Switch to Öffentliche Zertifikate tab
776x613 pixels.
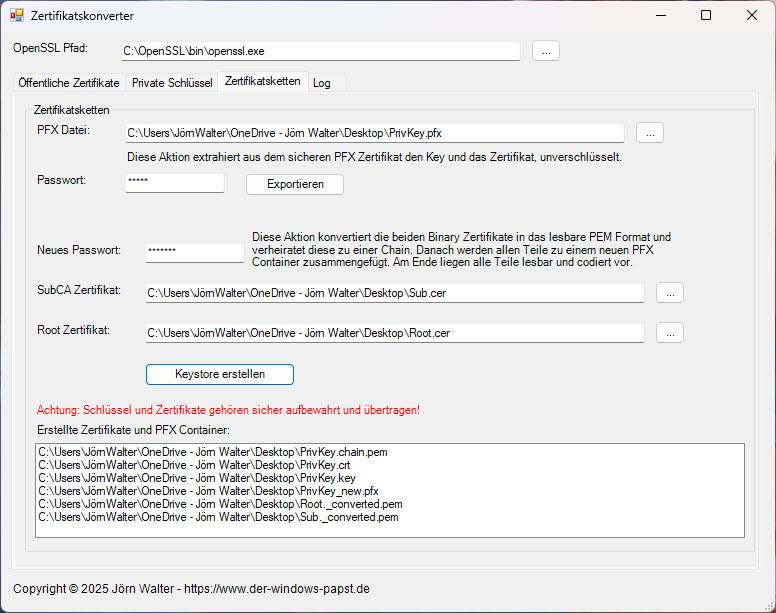click(x=69, y=83)
